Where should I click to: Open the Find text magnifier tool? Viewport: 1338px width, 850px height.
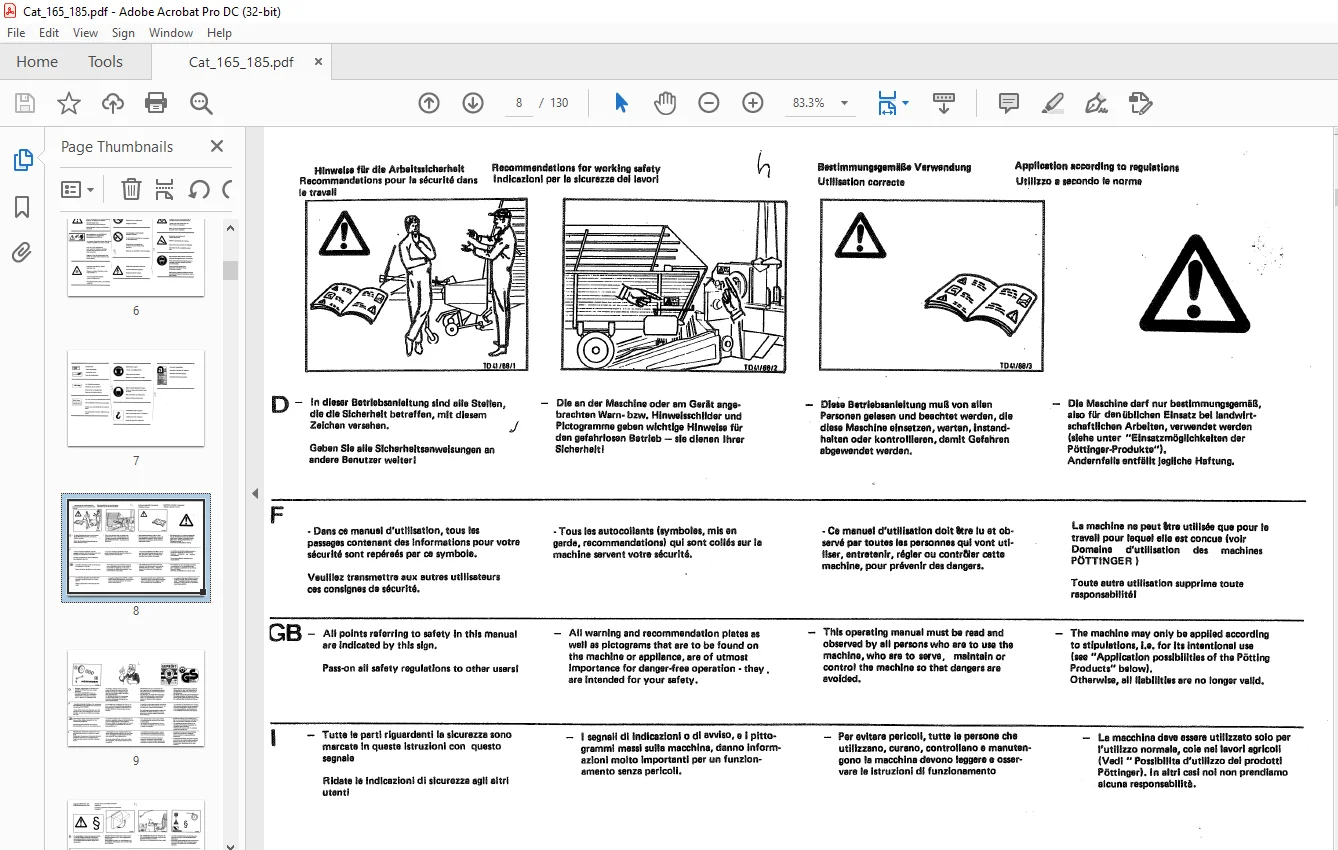(201, 103)
